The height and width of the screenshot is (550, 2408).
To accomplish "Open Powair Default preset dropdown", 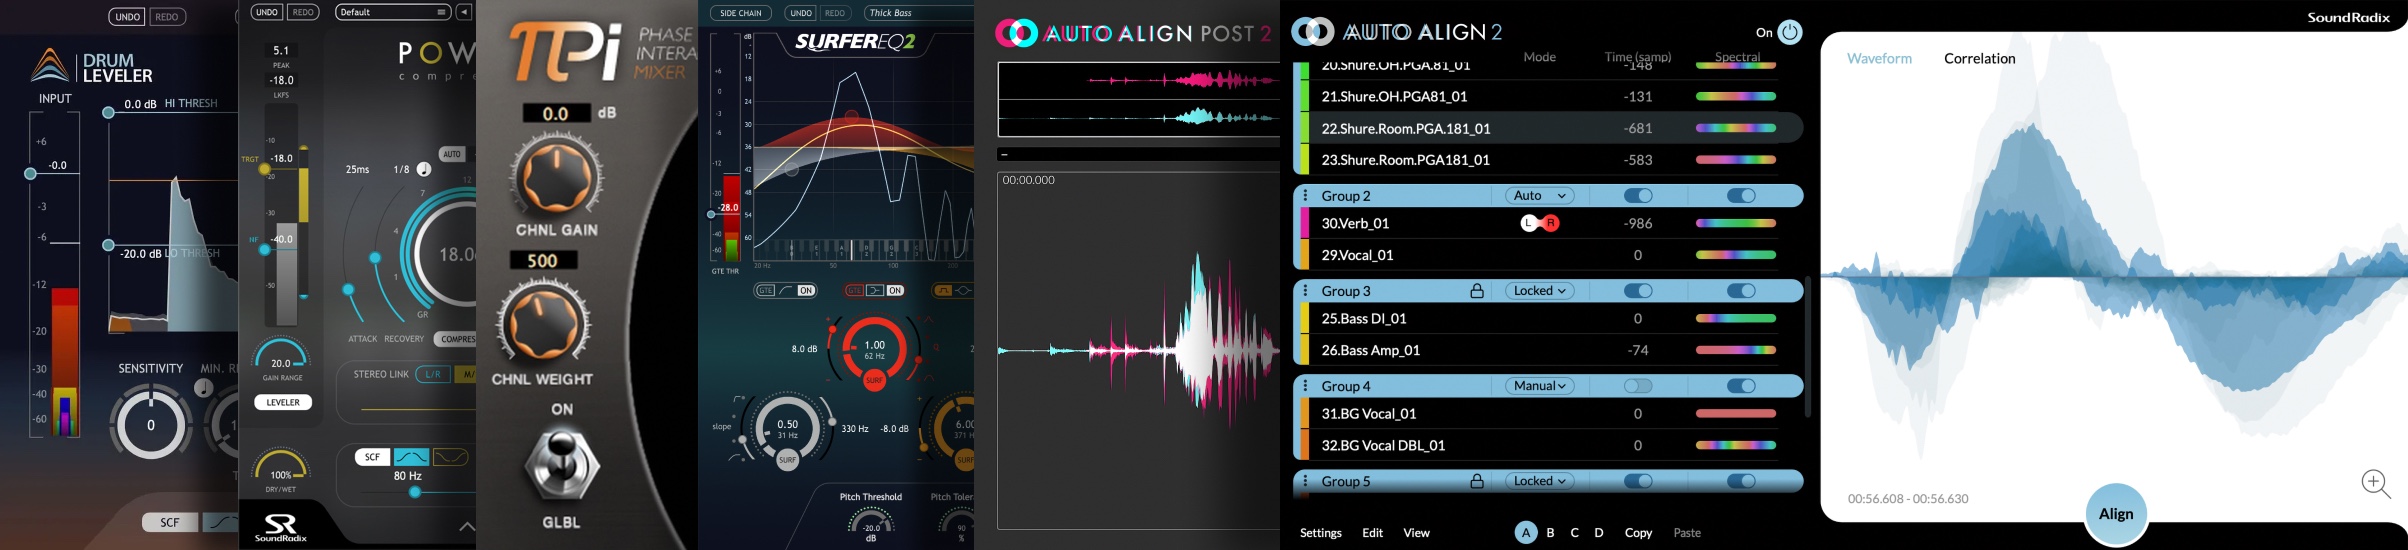I will tap(393, 12).
